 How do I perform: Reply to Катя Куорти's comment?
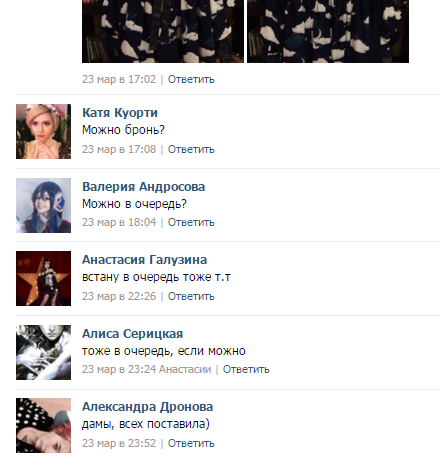pos(191,149)
